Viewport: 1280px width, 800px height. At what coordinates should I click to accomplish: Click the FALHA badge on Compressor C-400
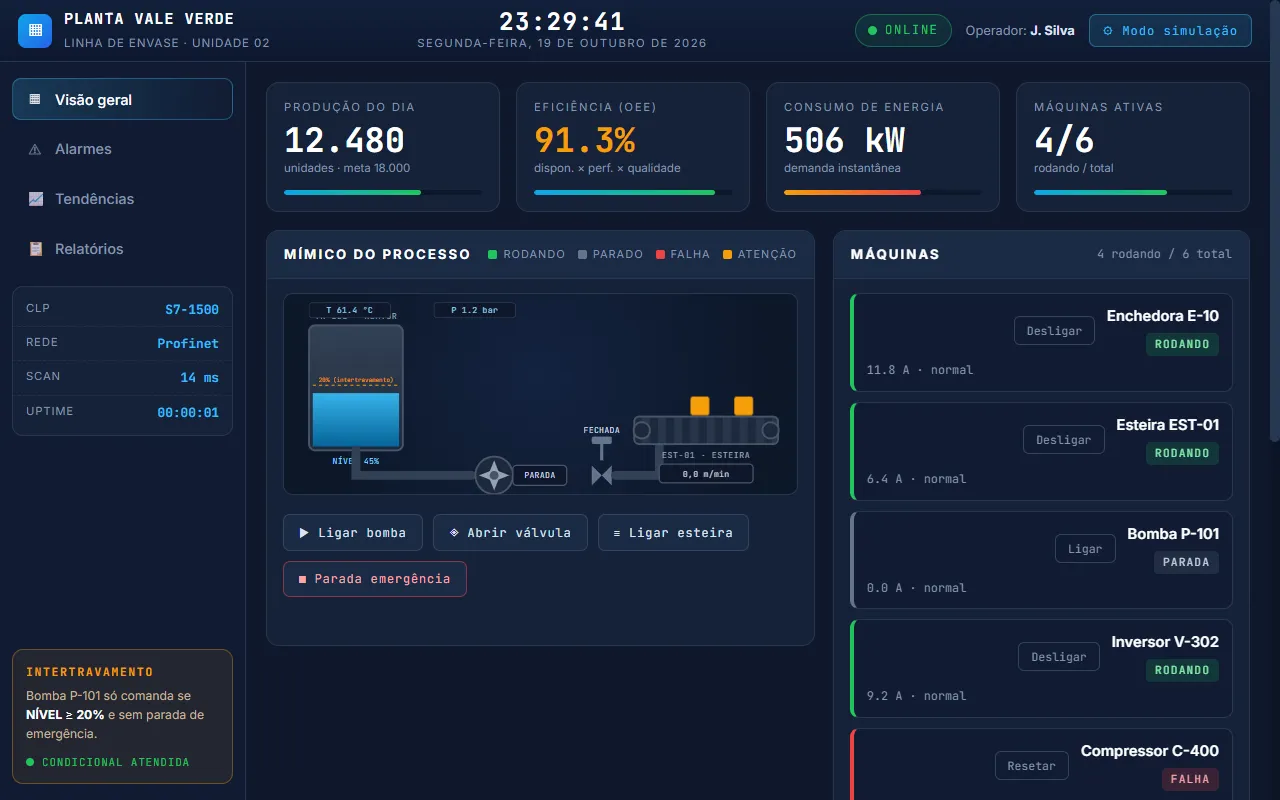point(1190,779)
